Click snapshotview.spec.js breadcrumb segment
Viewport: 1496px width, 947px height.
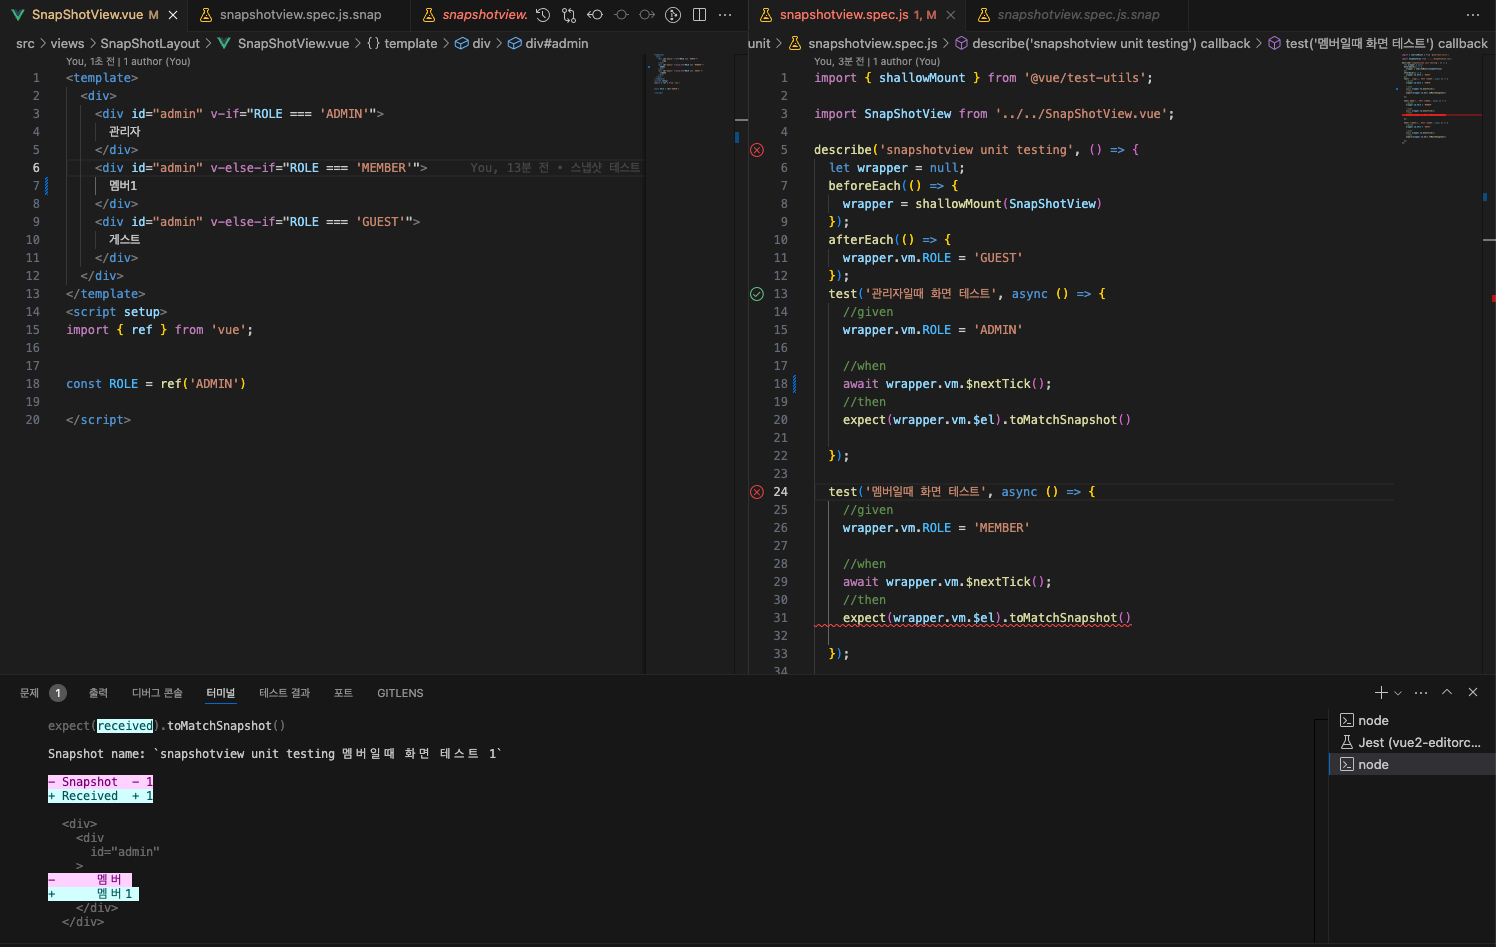tap(864, 43)
